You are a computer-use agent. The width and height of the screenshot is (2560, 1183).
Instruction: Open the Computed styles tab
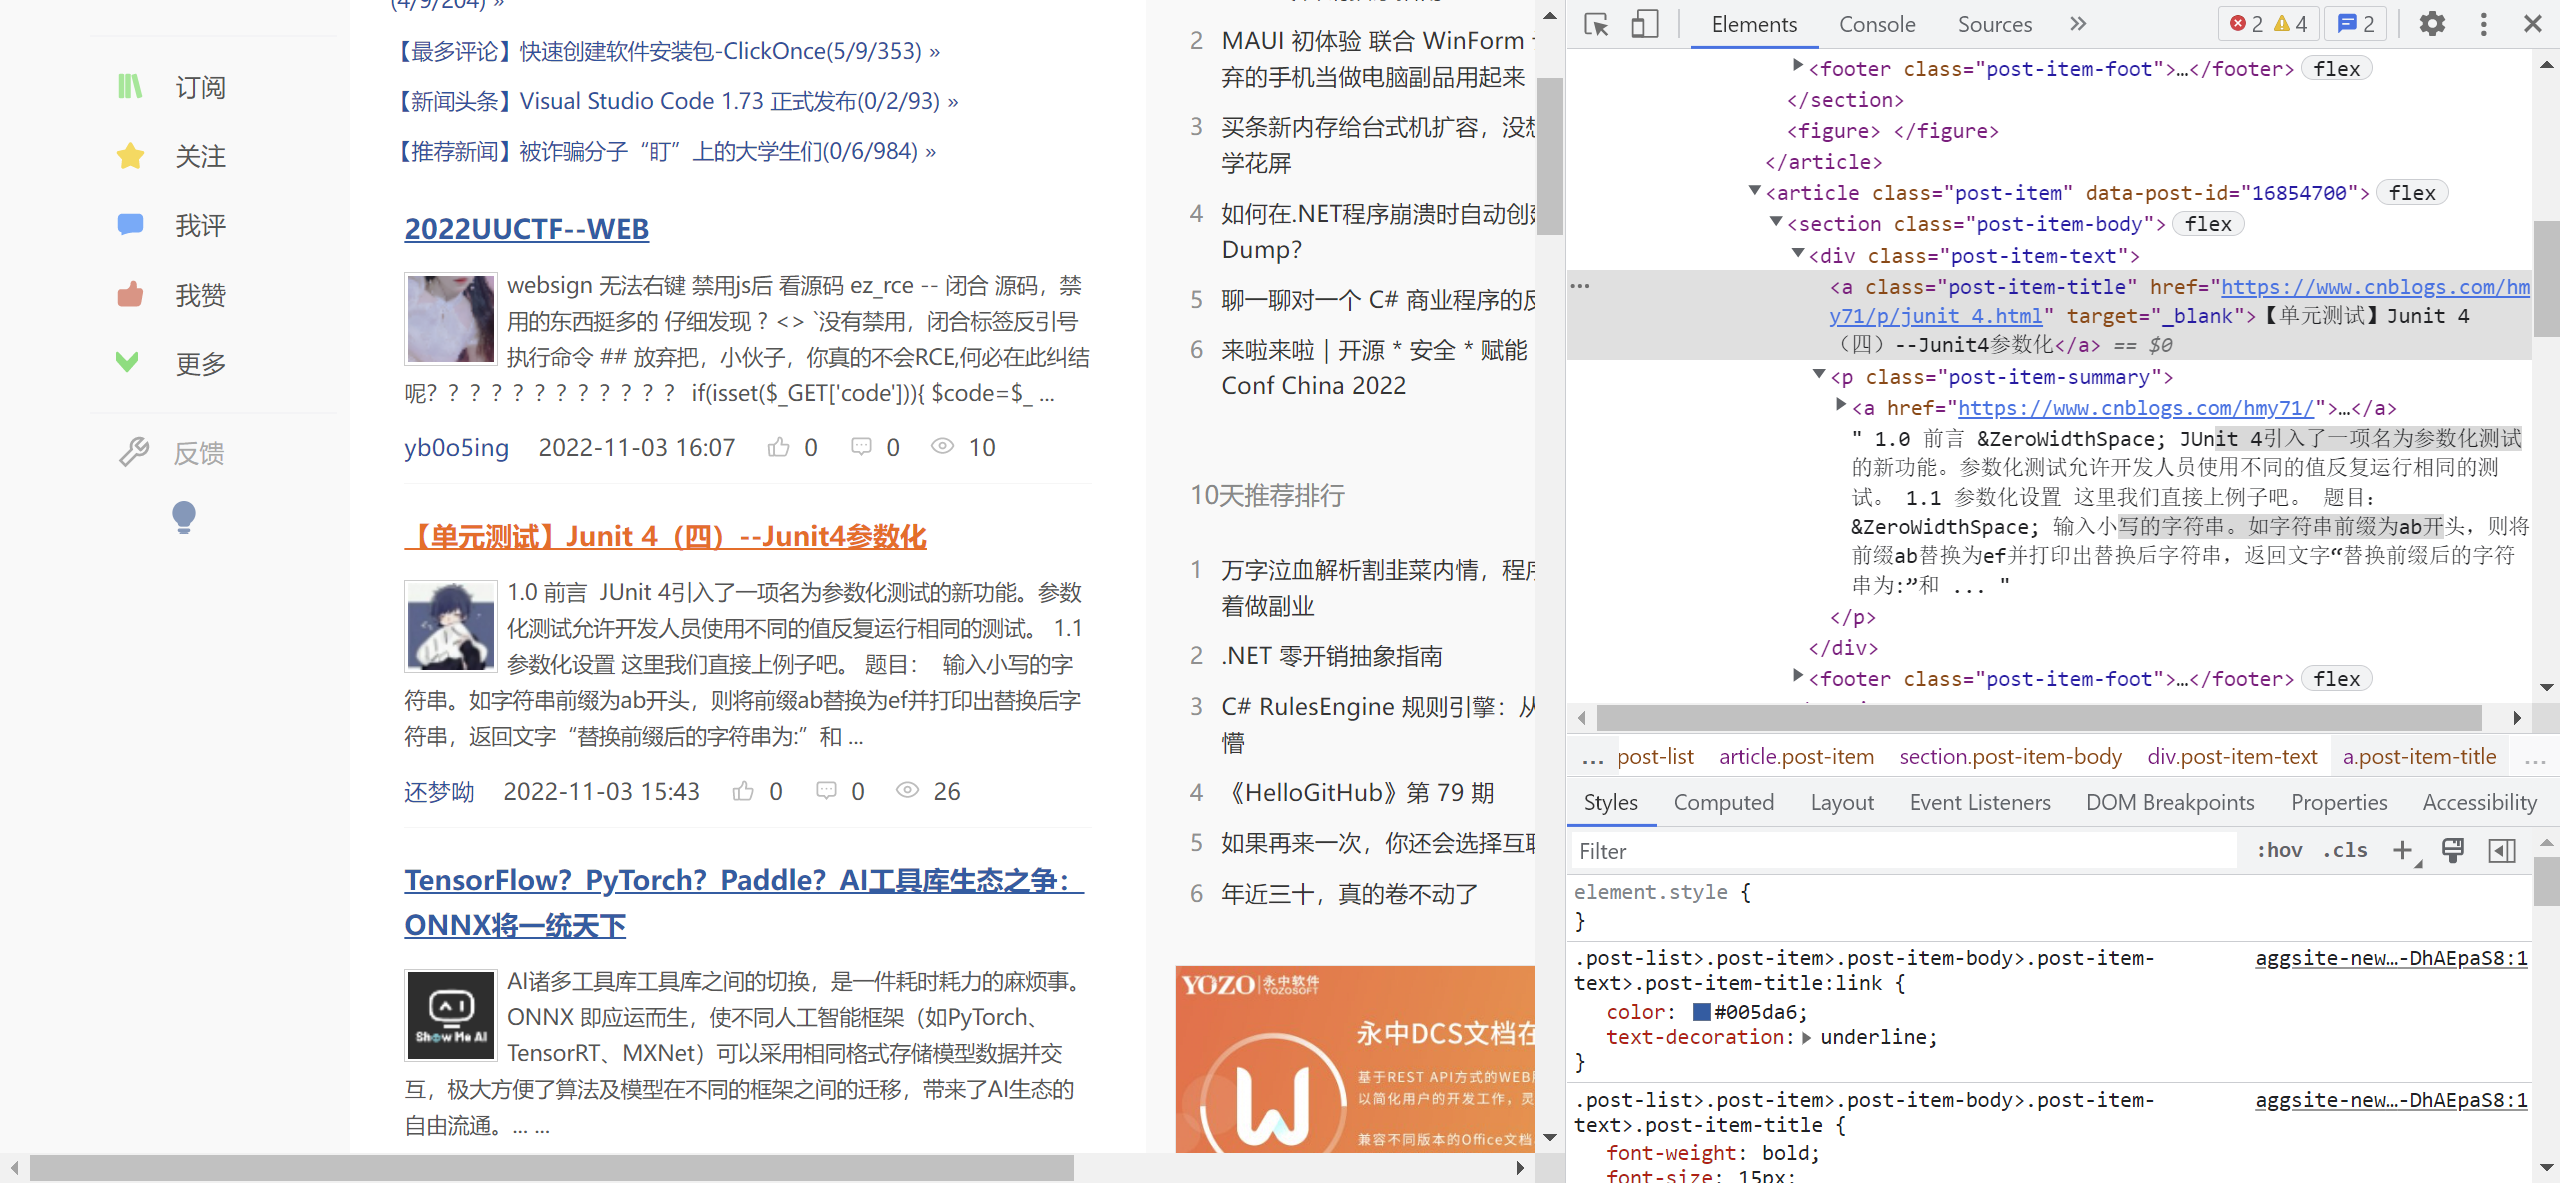coord(1723,802)
